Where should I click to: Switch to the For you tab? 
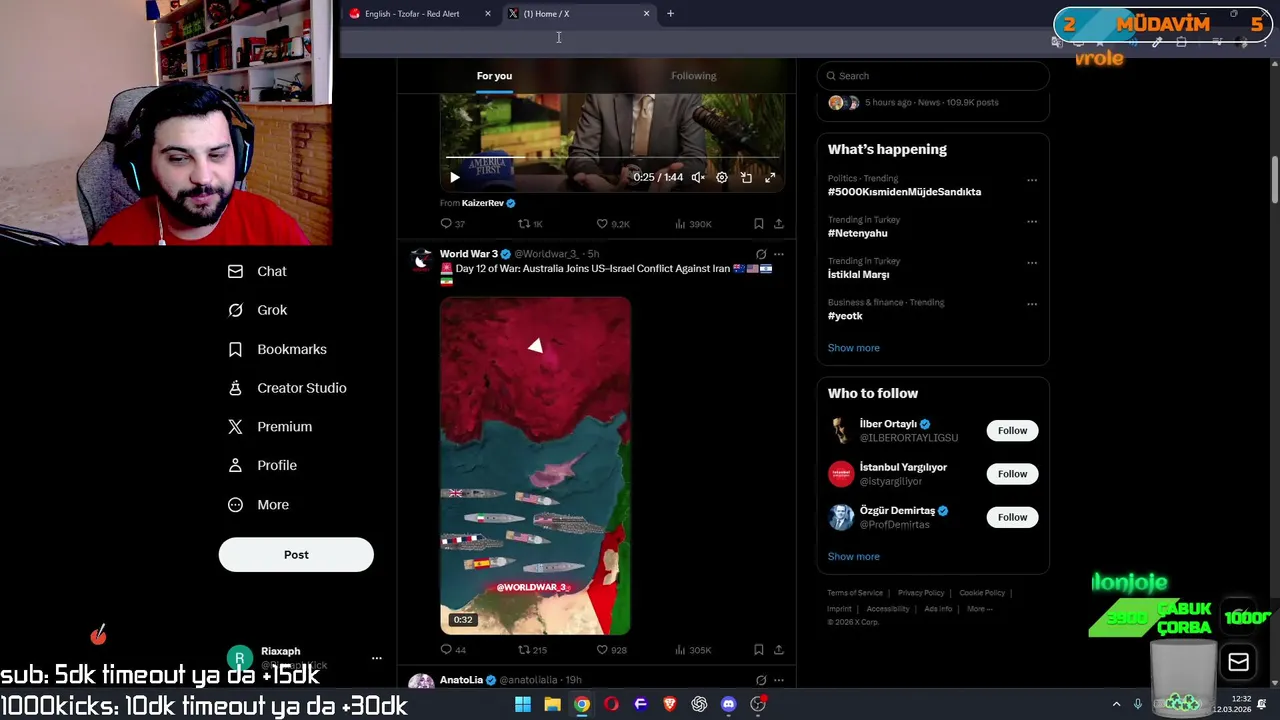pyautogui.click(x=494, y=76)
